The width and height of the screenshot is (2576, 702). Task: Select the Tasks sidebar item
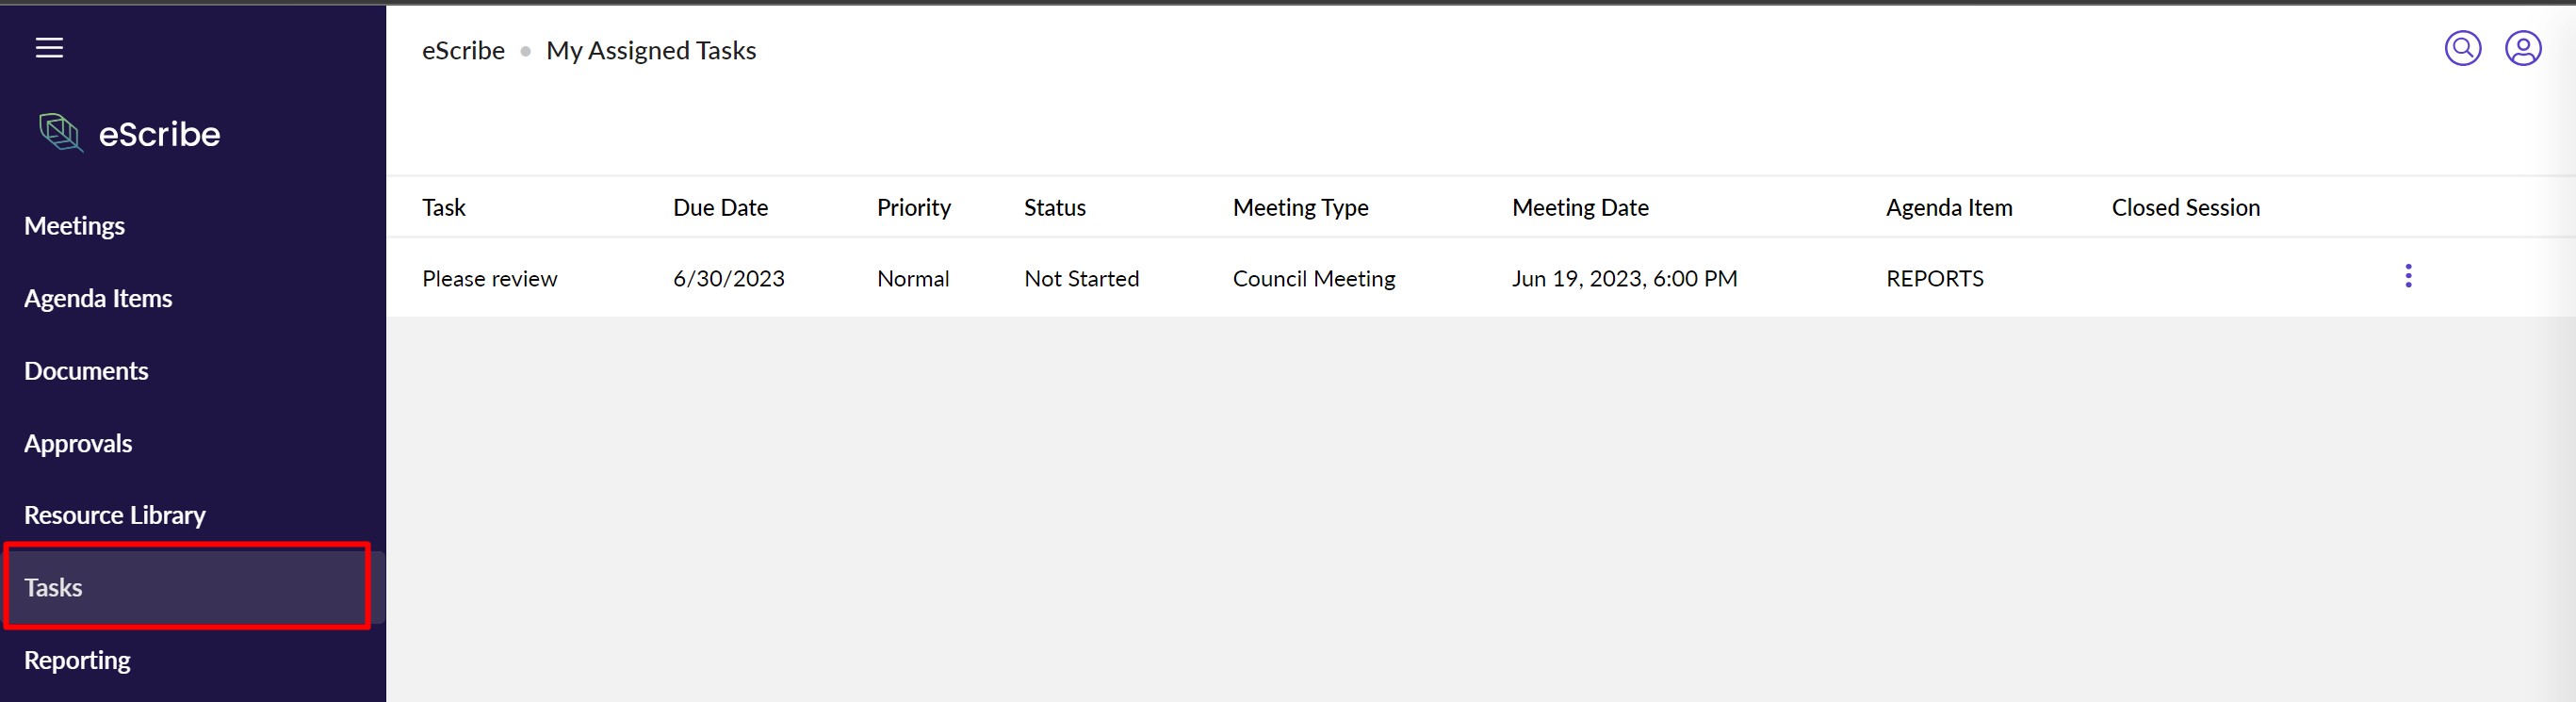[54, 588]
